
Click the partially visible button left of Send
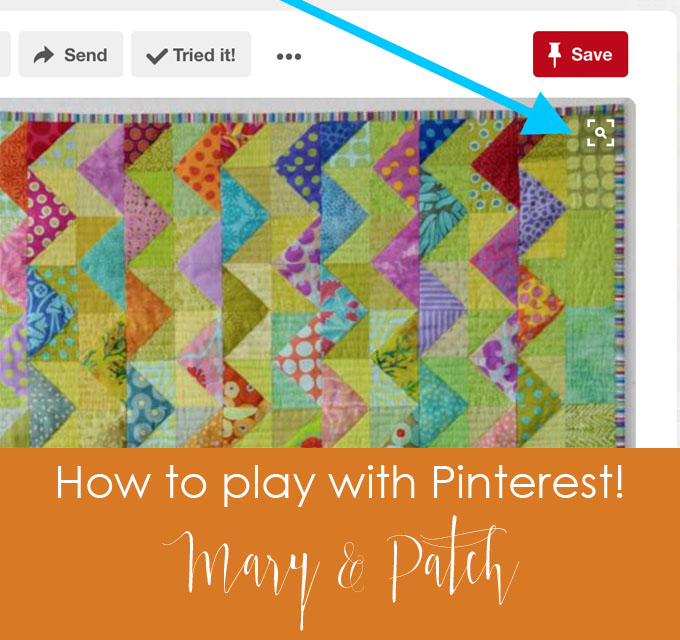(5, 54)
